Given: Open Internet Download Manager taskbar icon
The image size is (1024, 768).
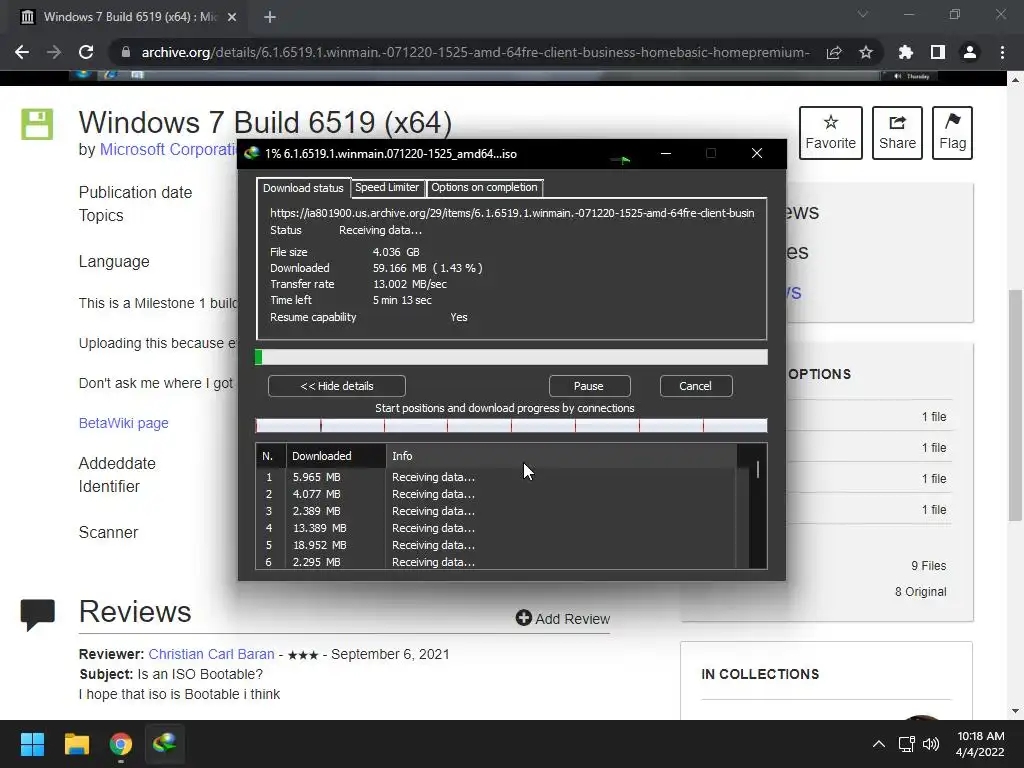Looking at the screenshot, I should tap(165, 744).
